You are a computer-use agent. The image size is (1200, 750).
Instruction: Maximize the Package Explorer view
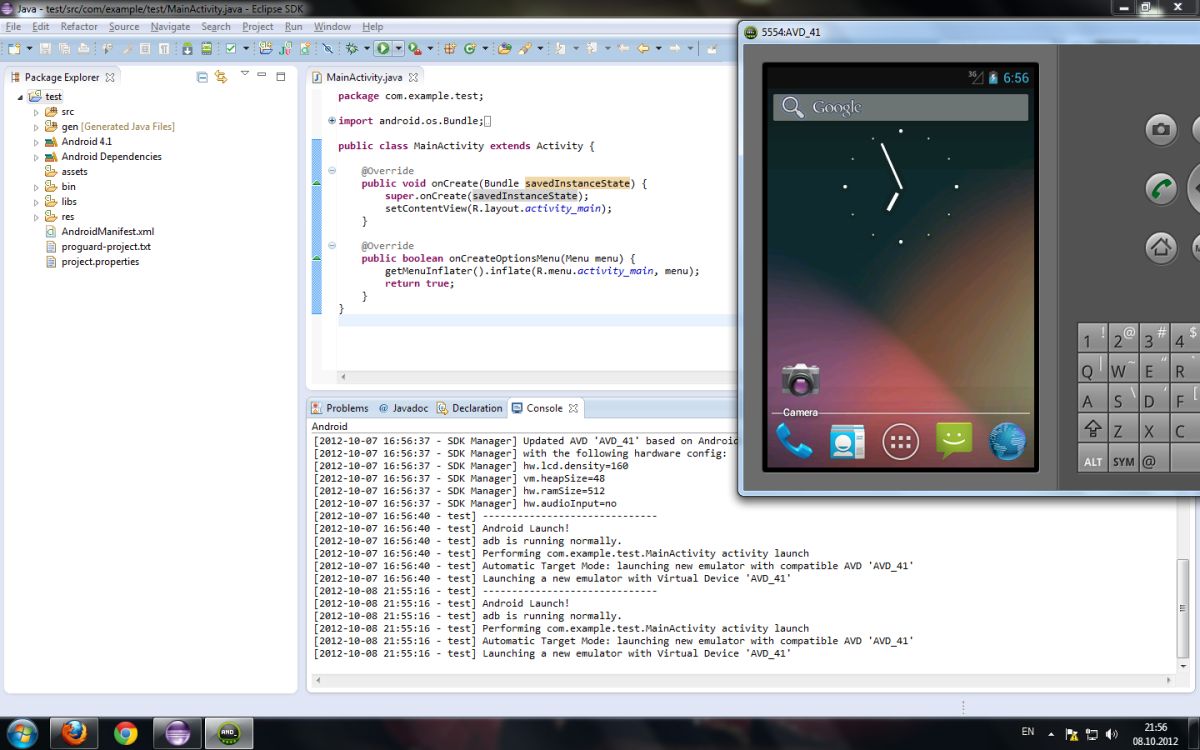coord(281,76)
